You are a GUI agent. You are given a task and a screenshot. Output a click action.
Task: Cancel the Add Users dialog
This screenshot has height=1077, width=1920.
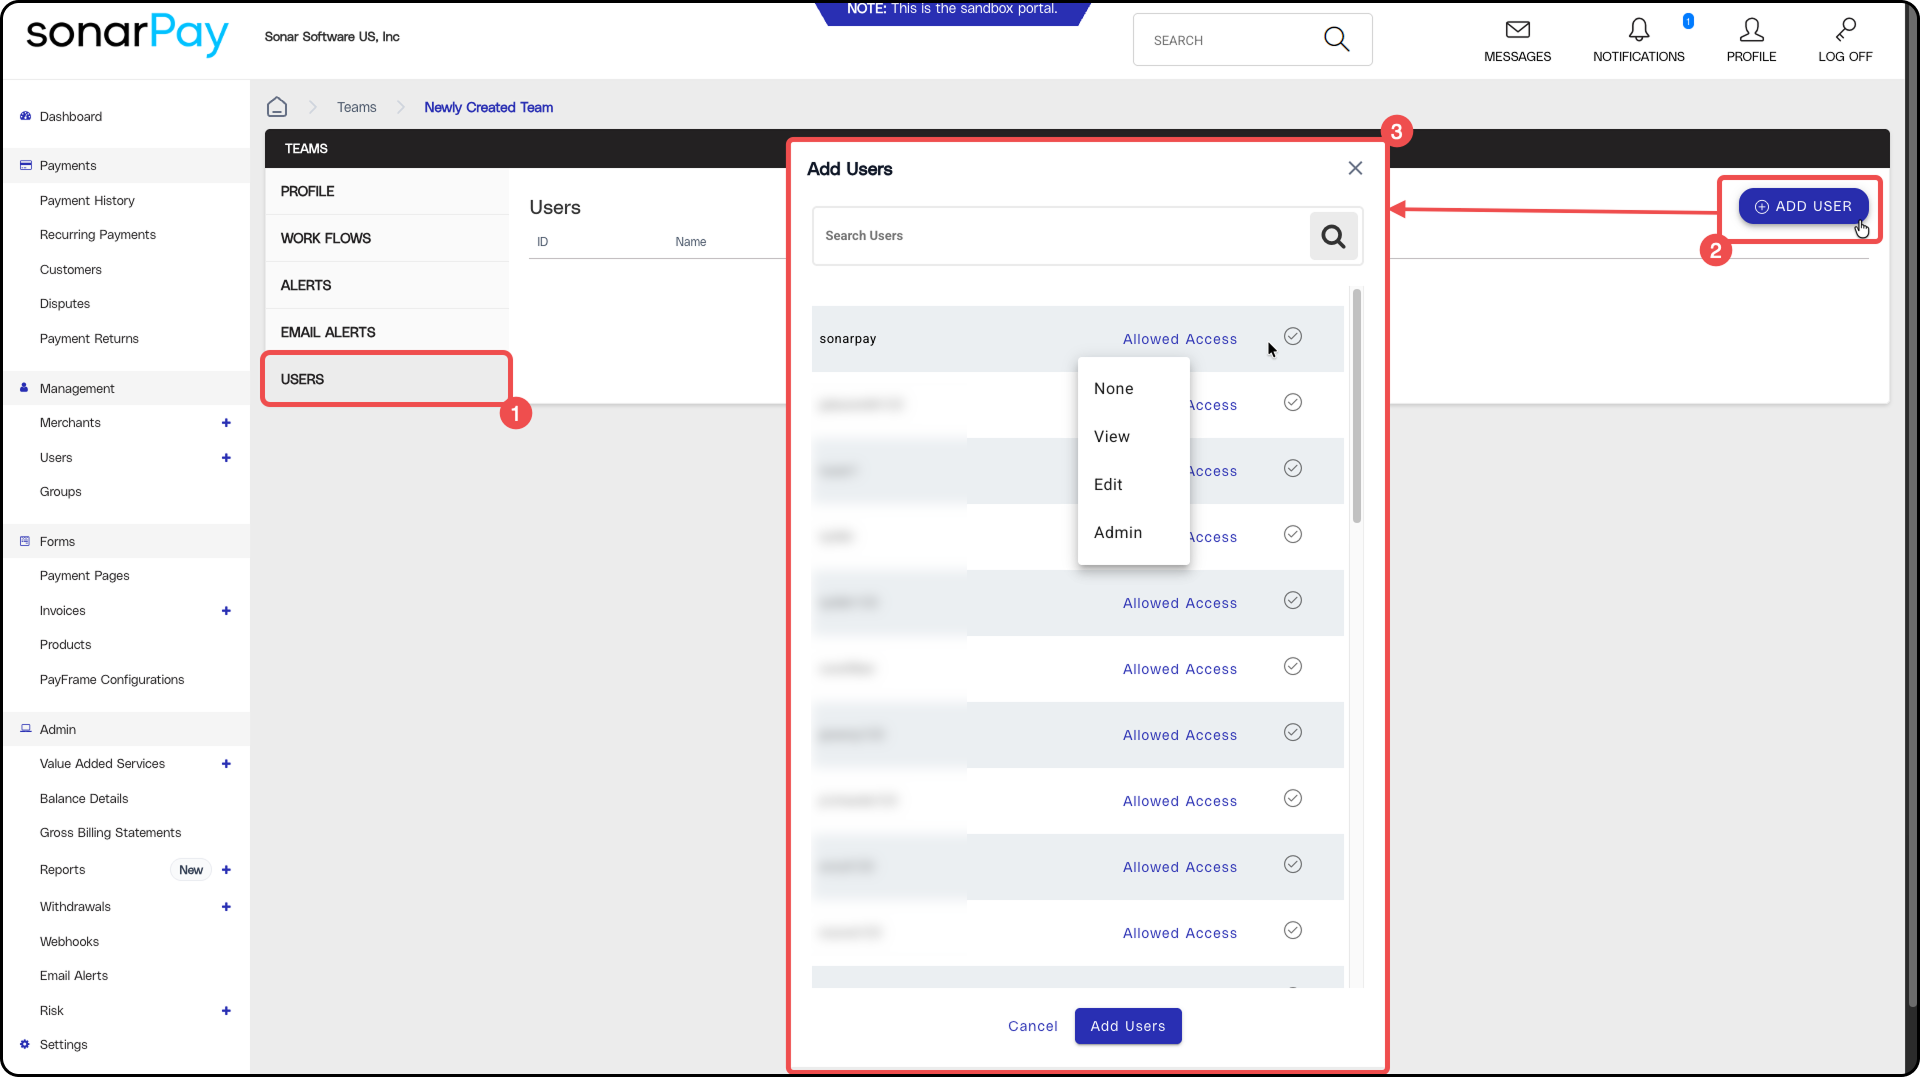pyautogui.click(x=1032, y=1026)
